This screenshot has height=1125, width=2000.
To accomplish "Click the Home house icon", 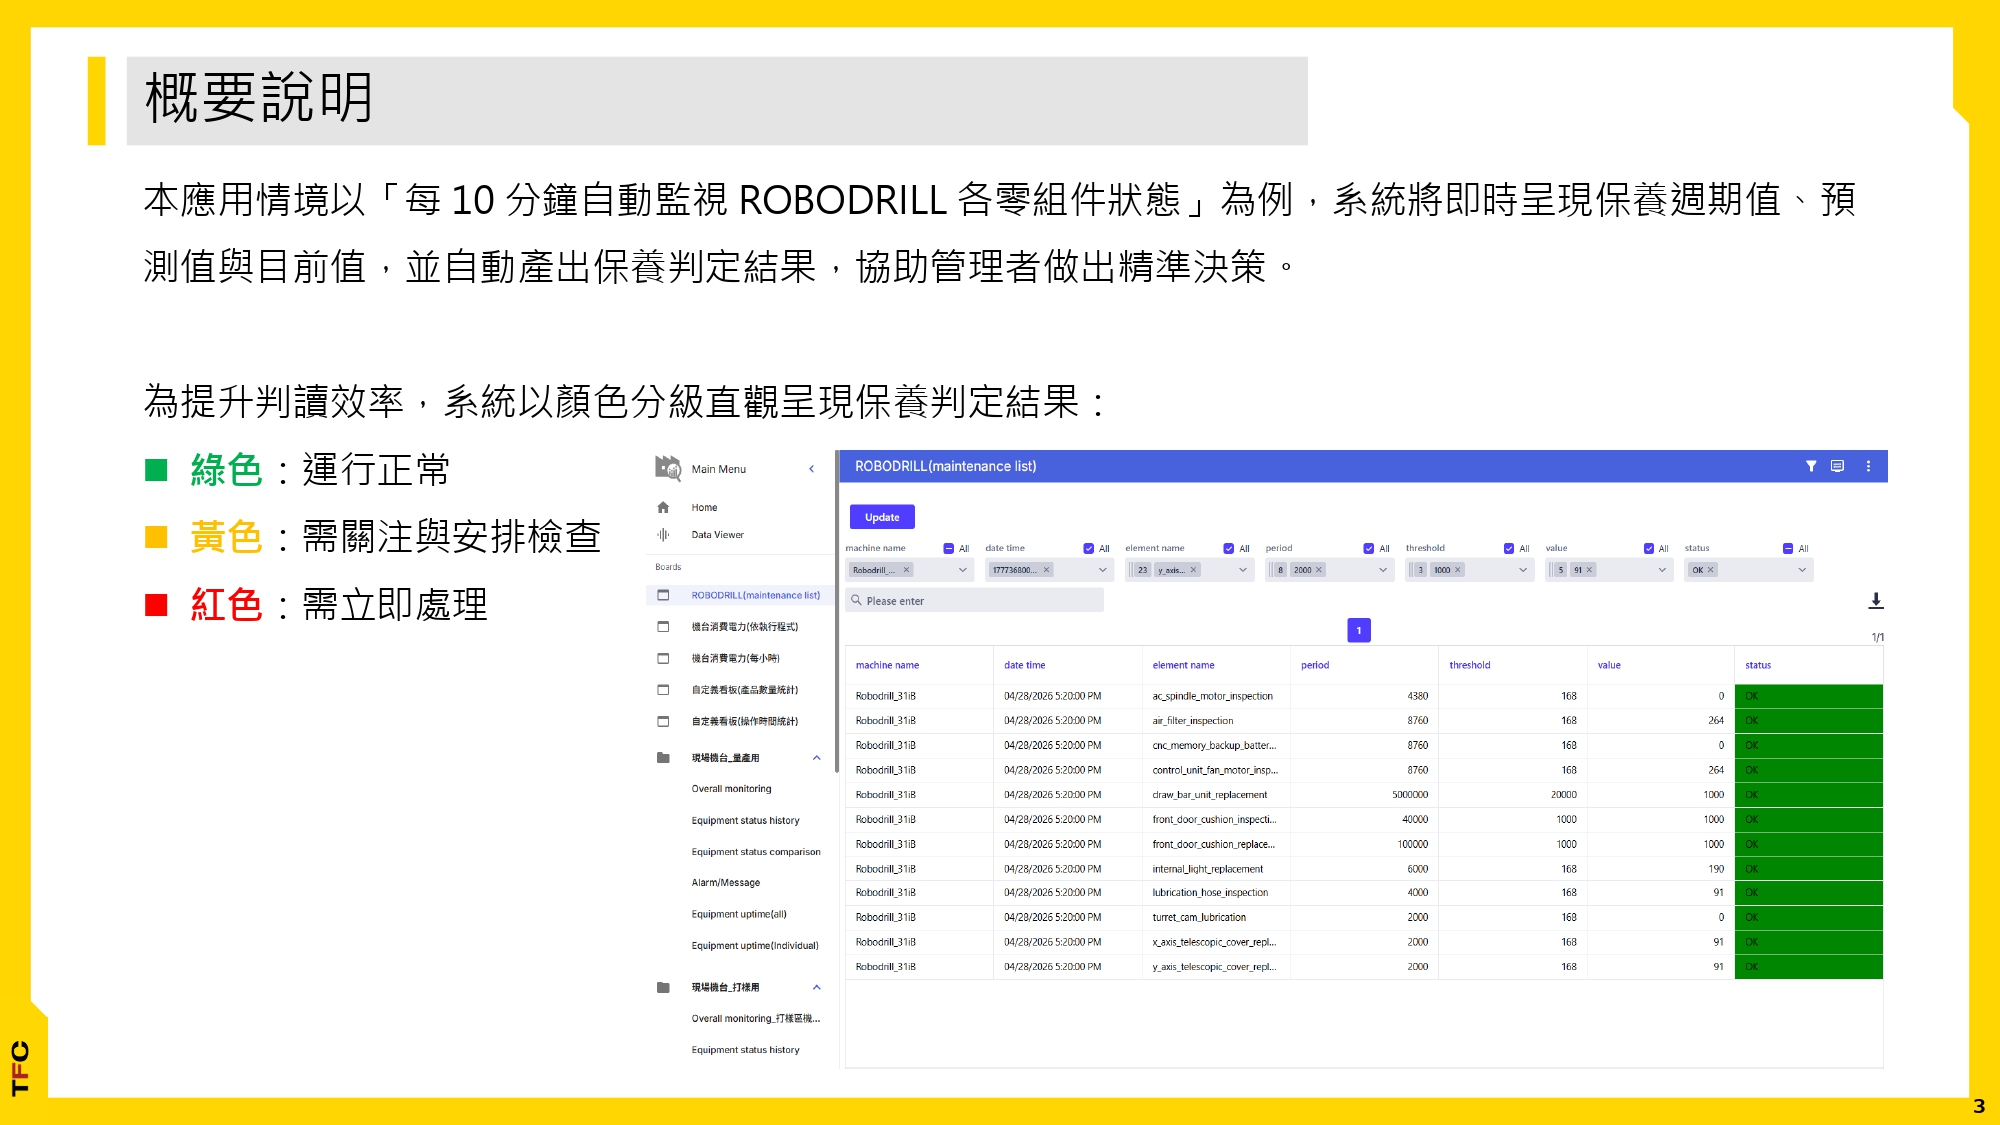I will pyautogui.click(x=663, y=508).
